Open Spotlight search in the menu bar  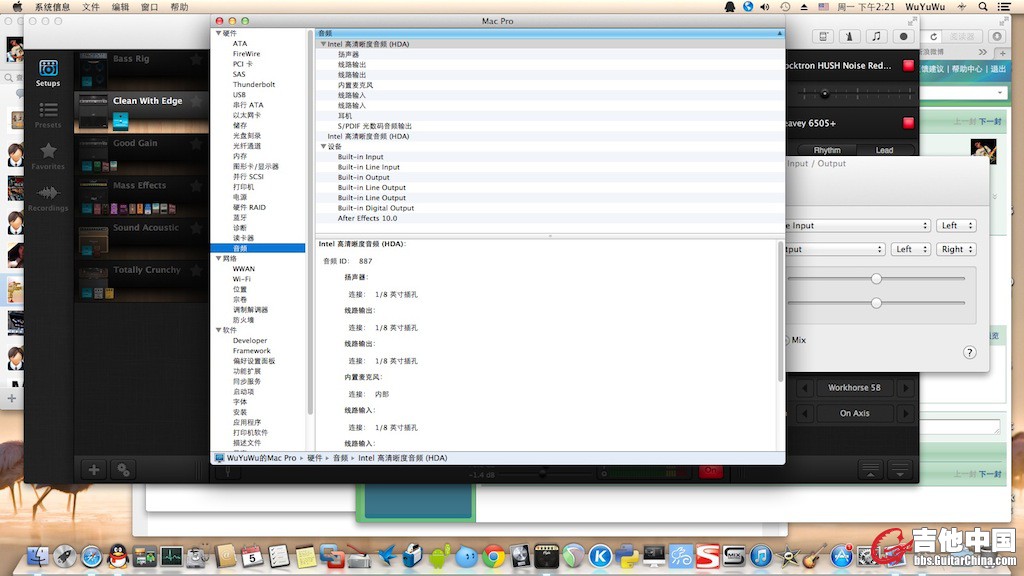coord(983,7)
